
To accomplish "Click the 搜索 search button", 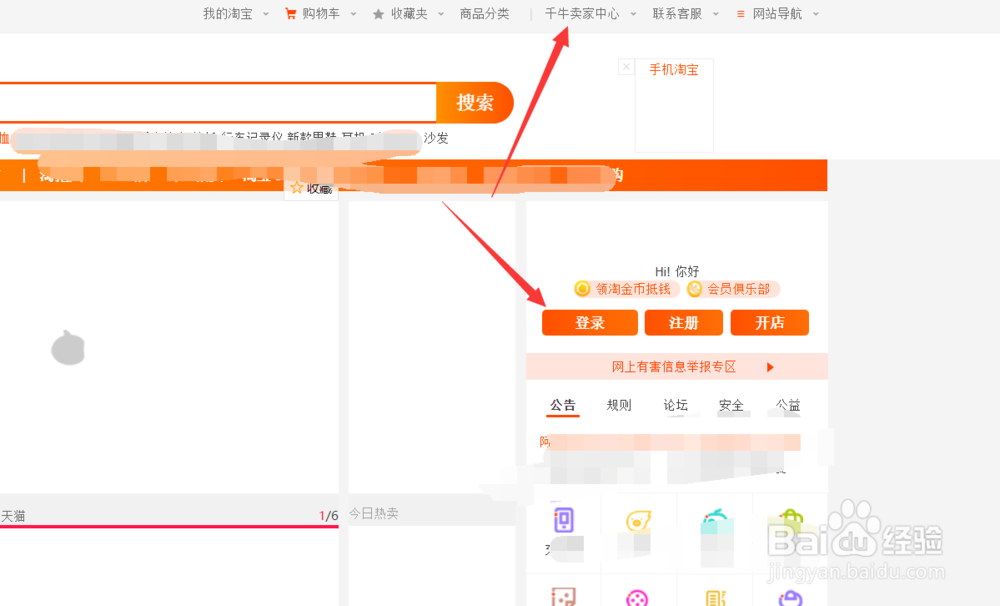I will pyautogui.click(x=474, y=102).
